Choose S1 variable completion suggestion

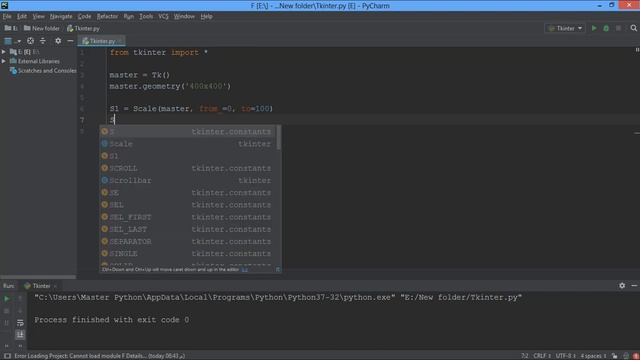click(x=188, y=156)
